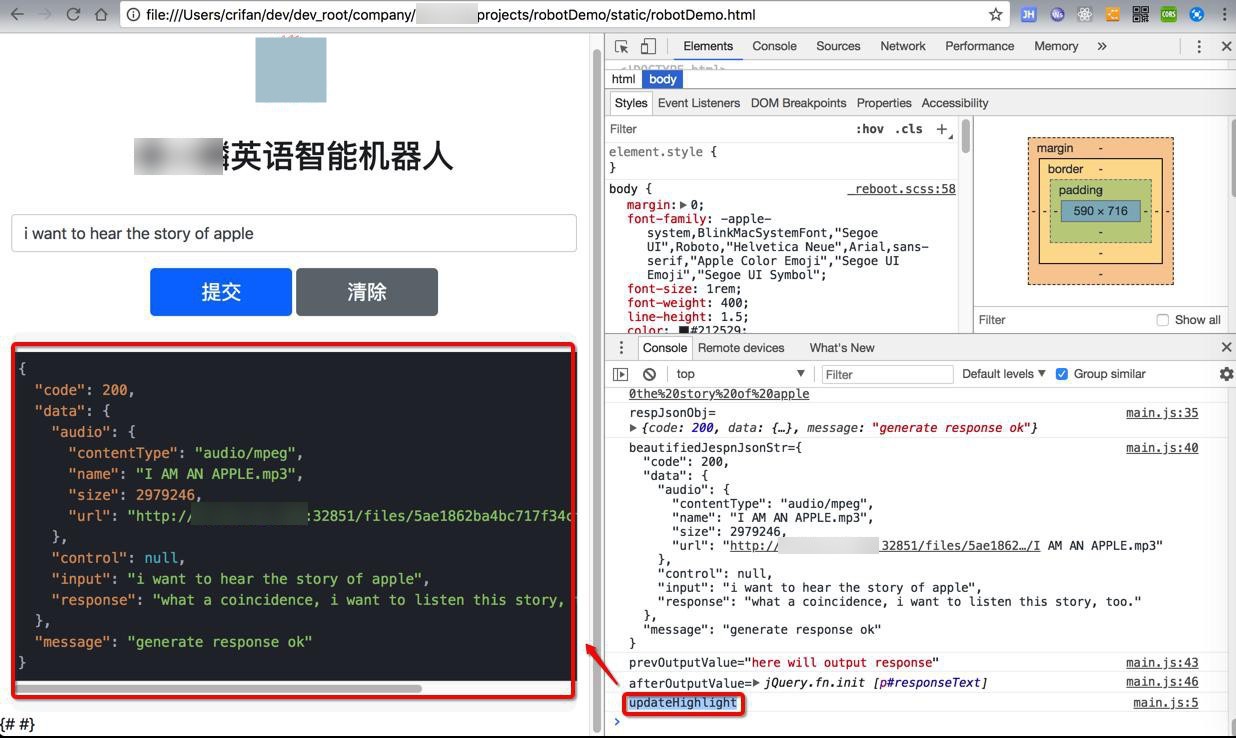The height and width of the screenshot is (738, 1236).
Task: Go back with browser back arrow
Action: coord(17,15)
